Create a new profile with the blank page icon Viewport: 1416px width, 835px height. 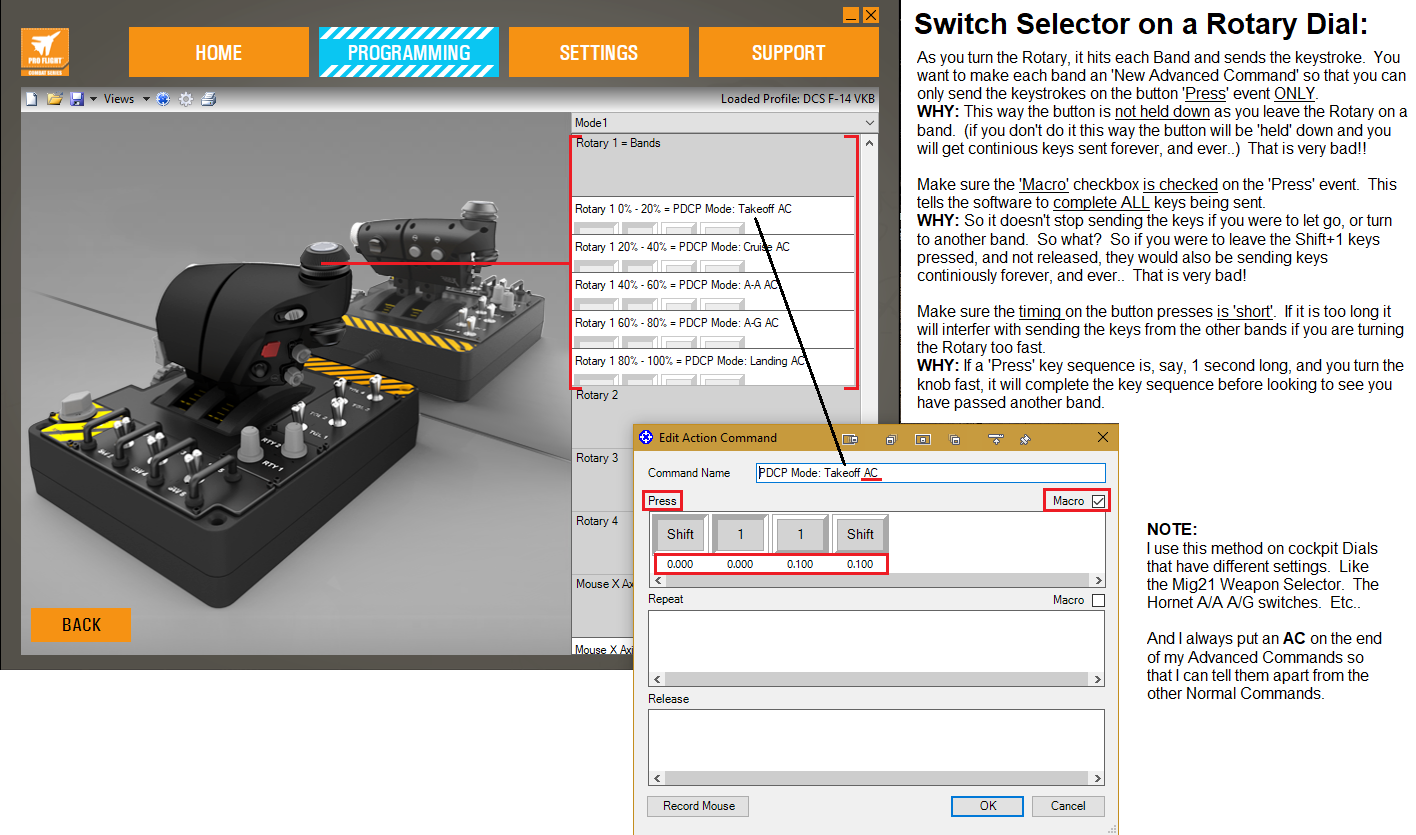tap(31, 99)
